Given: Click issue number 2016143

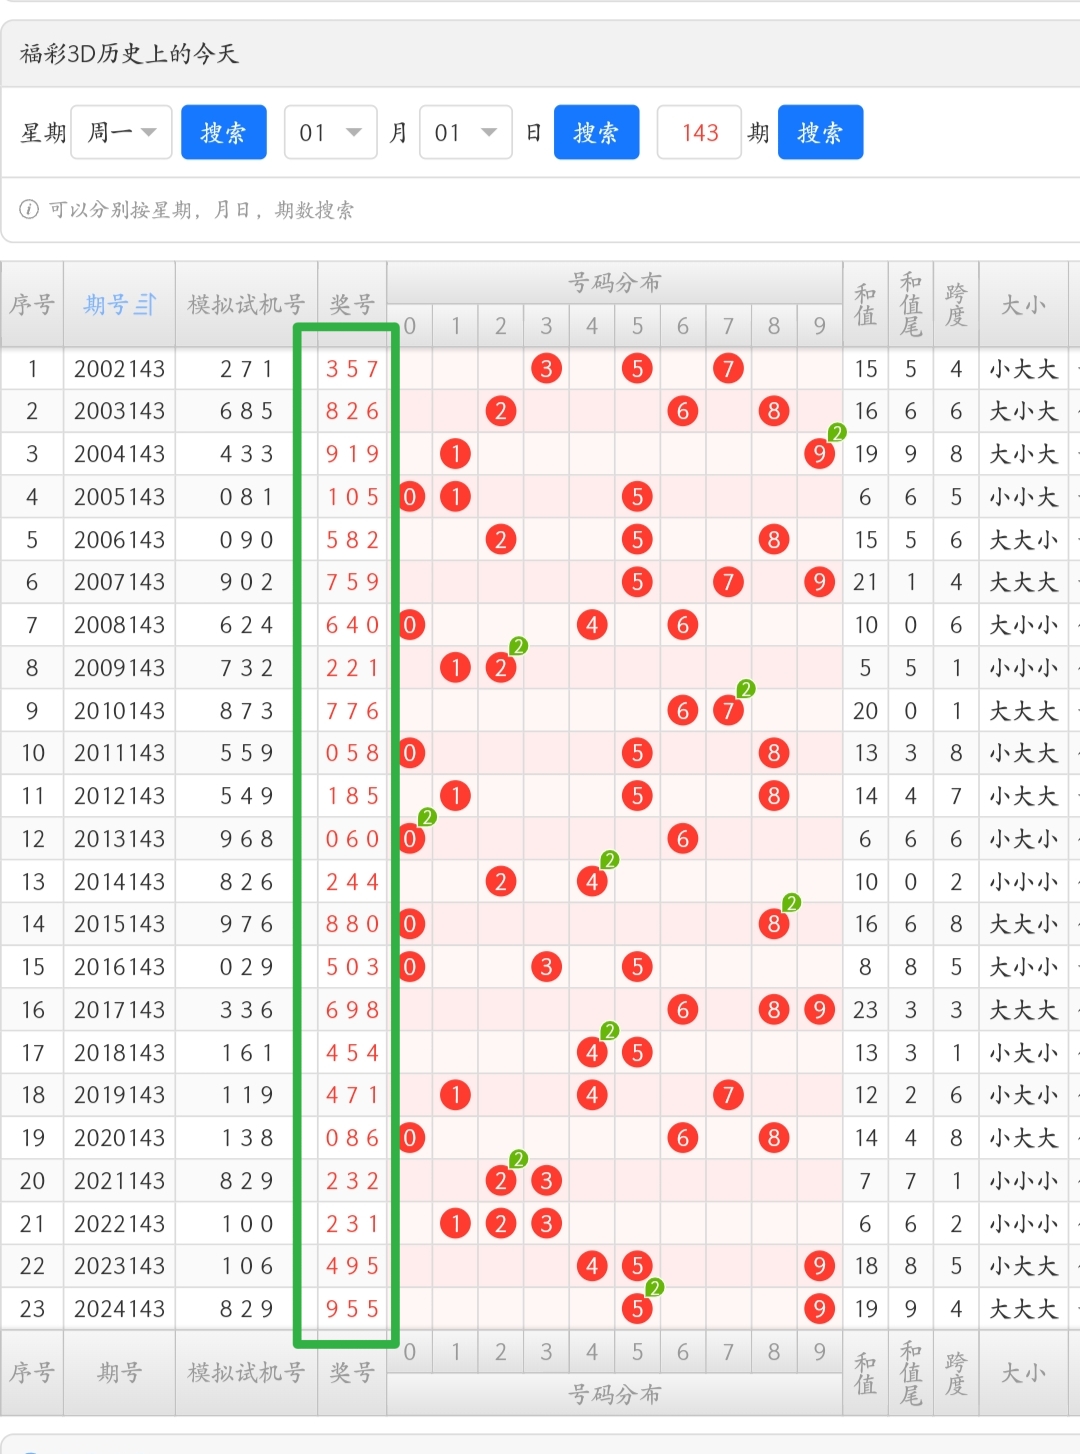Looking at the screenshot, I should point(119,967).
